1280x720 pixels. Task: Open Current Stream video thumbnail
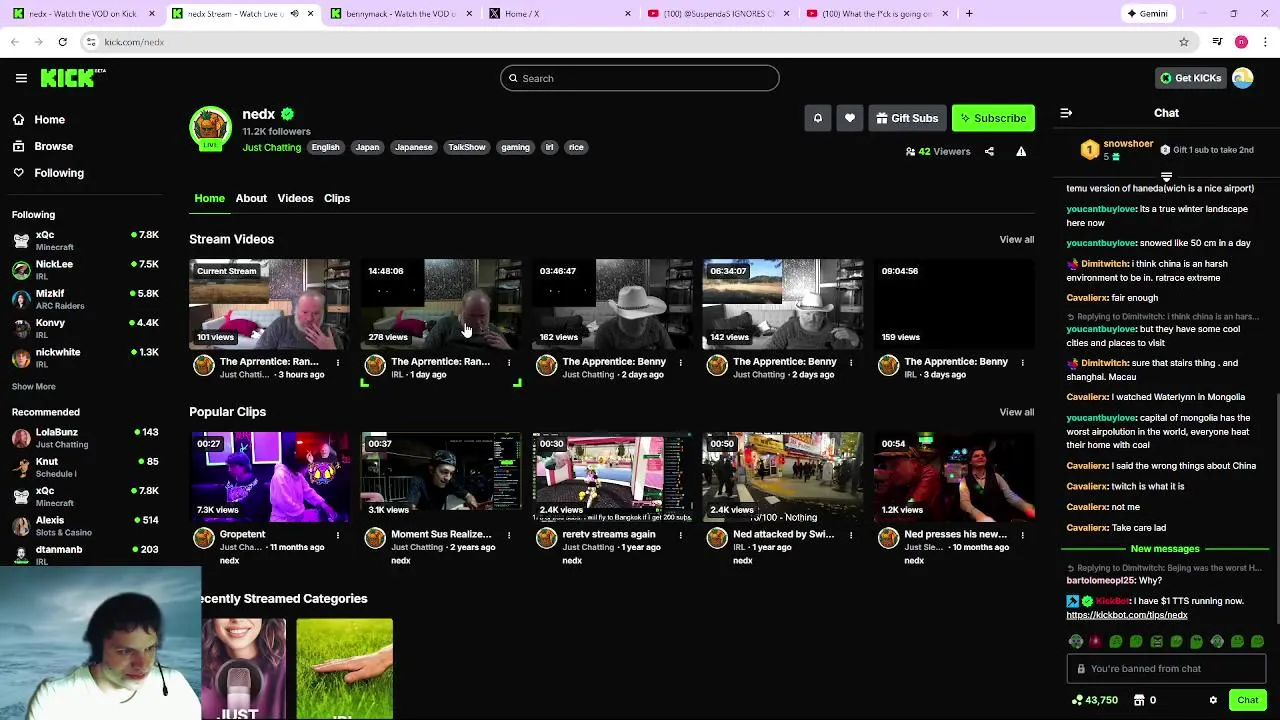[x=269, y=304]
